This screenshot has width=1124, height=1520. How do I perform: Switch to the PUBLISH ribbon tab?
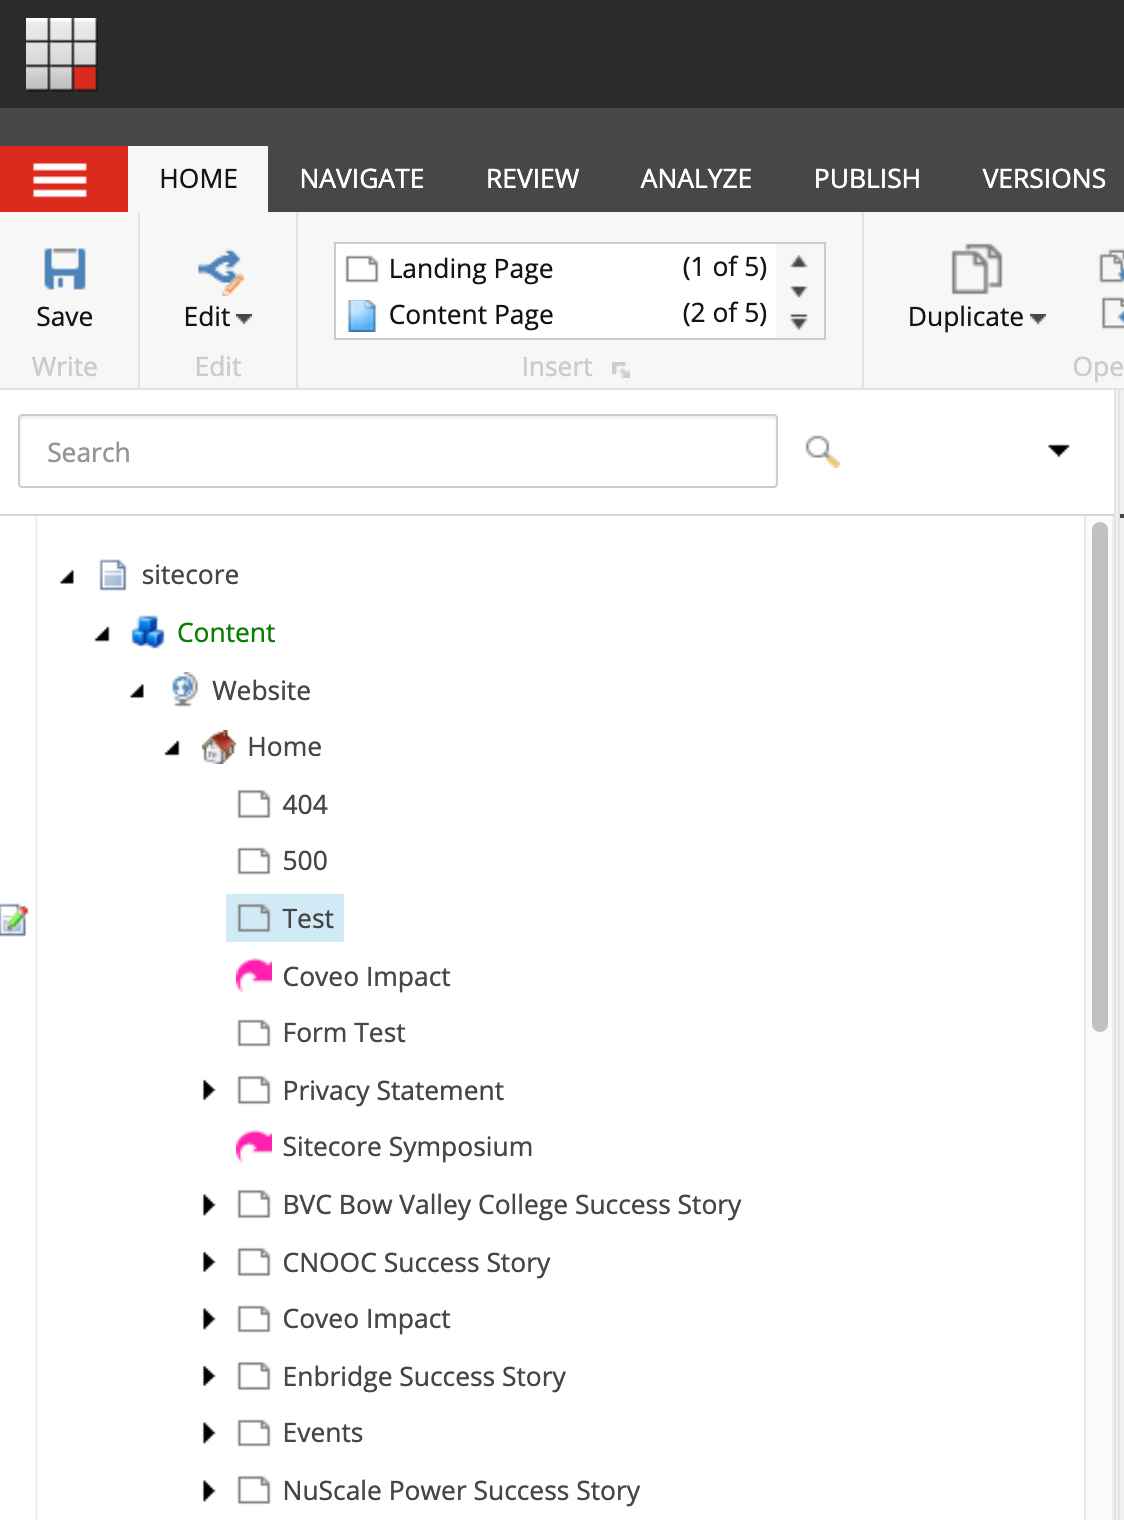coord(867,179)
